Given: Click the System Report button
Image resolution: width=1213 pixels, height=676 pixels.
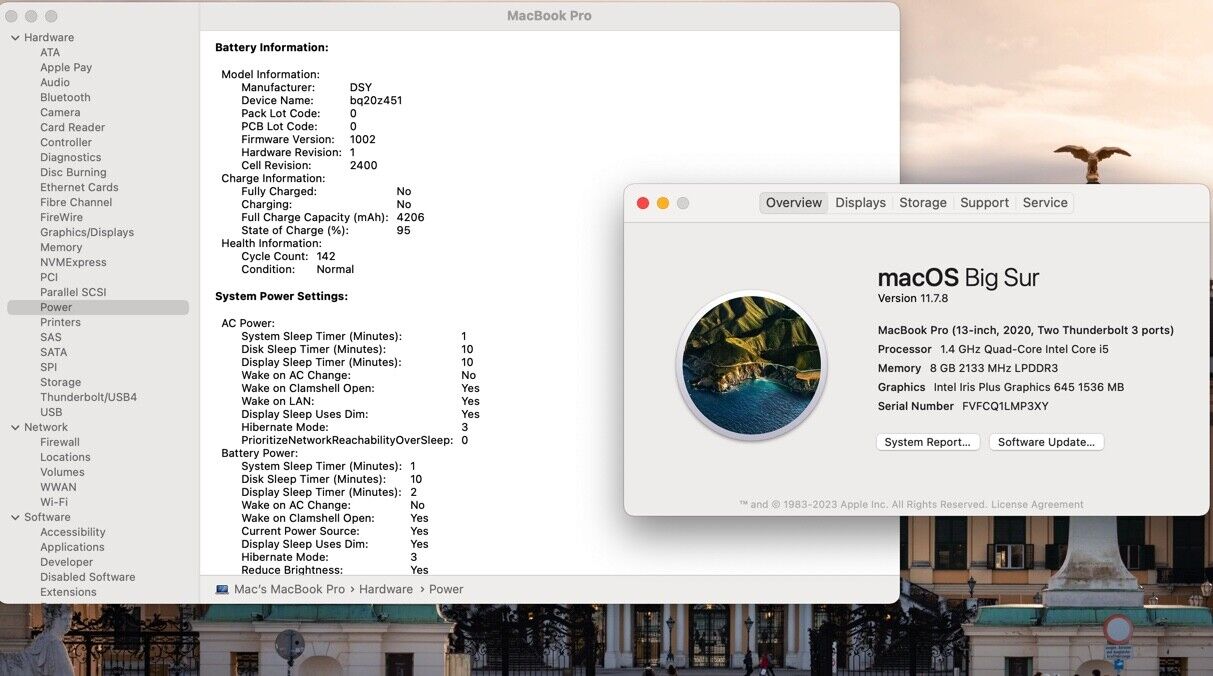Looking at the screenshot, I should [x=927, y=442].
